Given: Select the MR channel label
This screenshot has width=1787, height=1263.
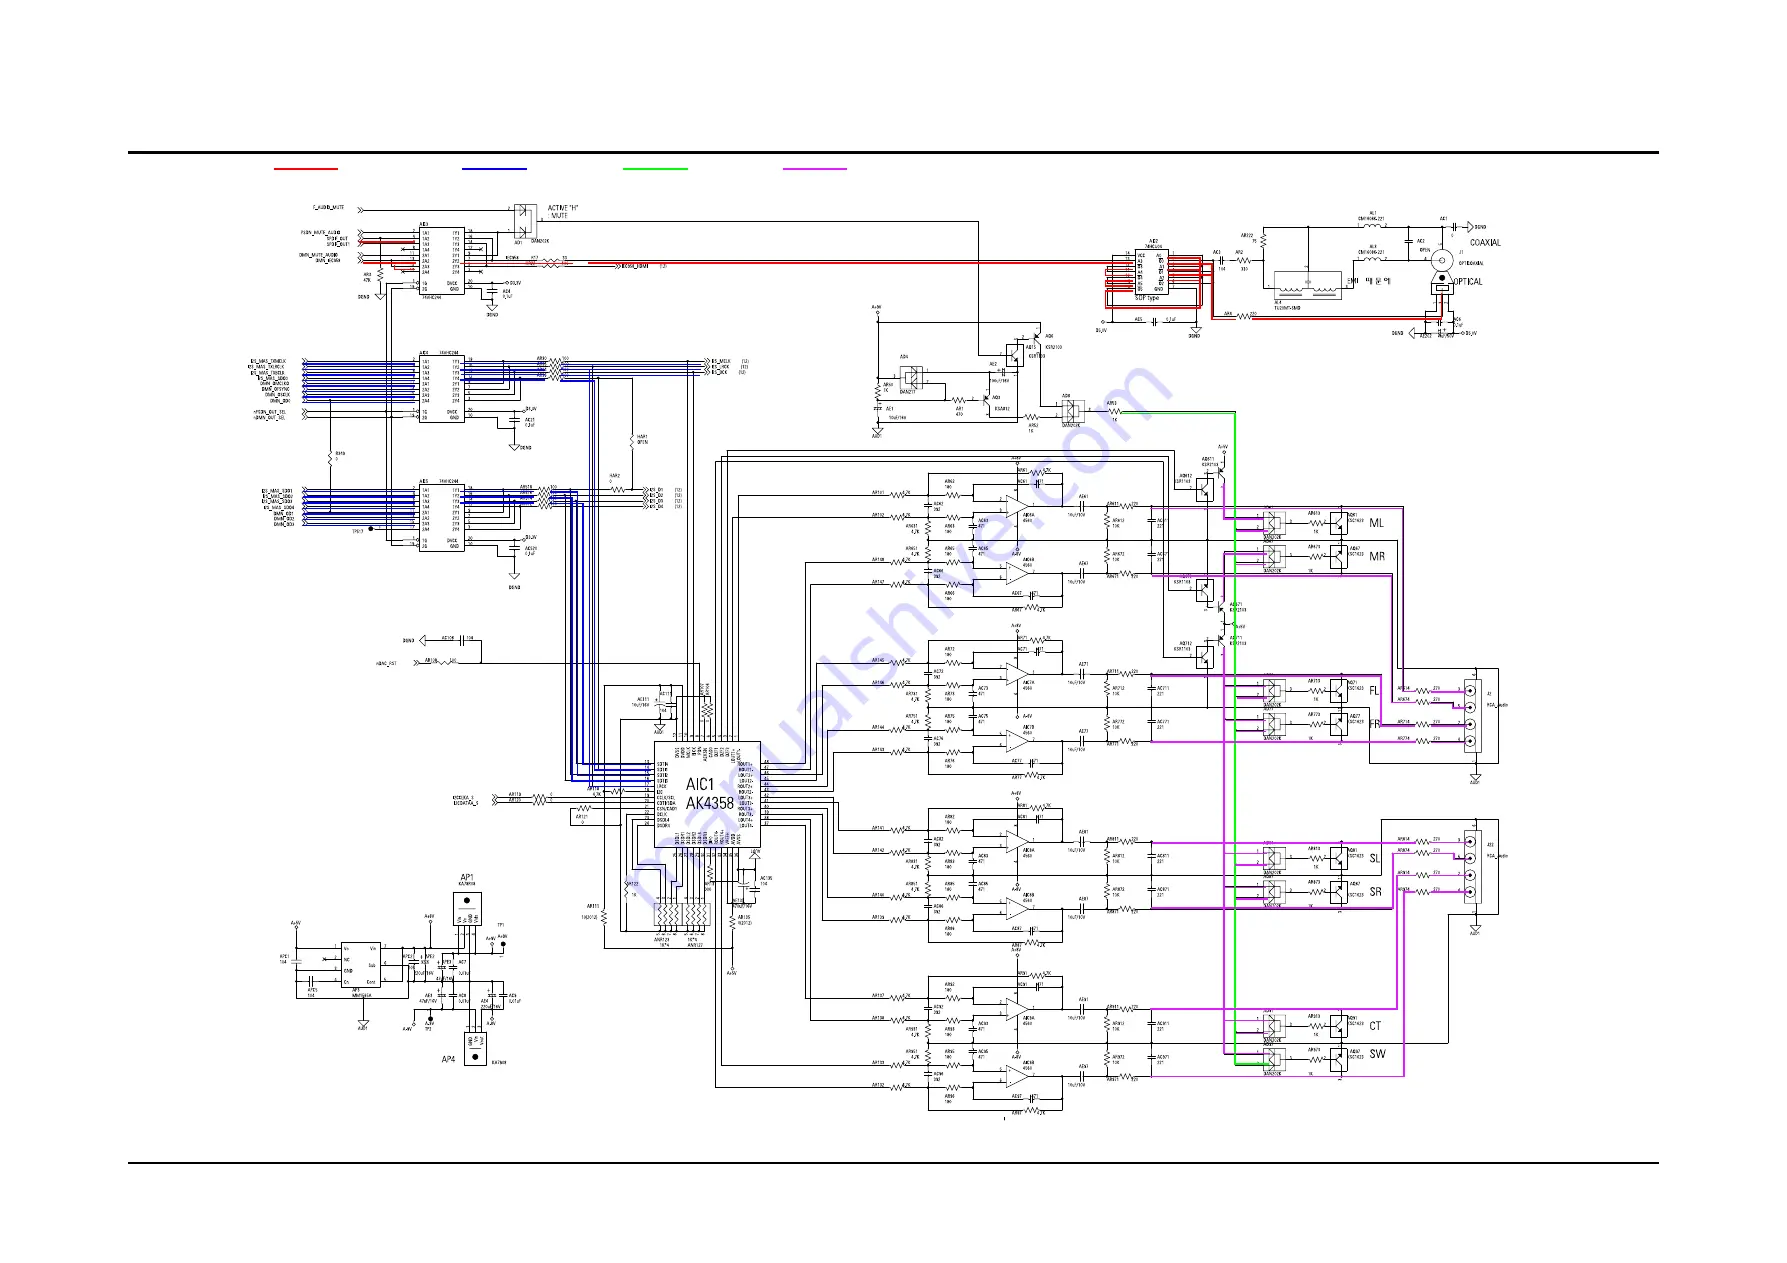Looking at the screenshot, I should (1377, 556).
